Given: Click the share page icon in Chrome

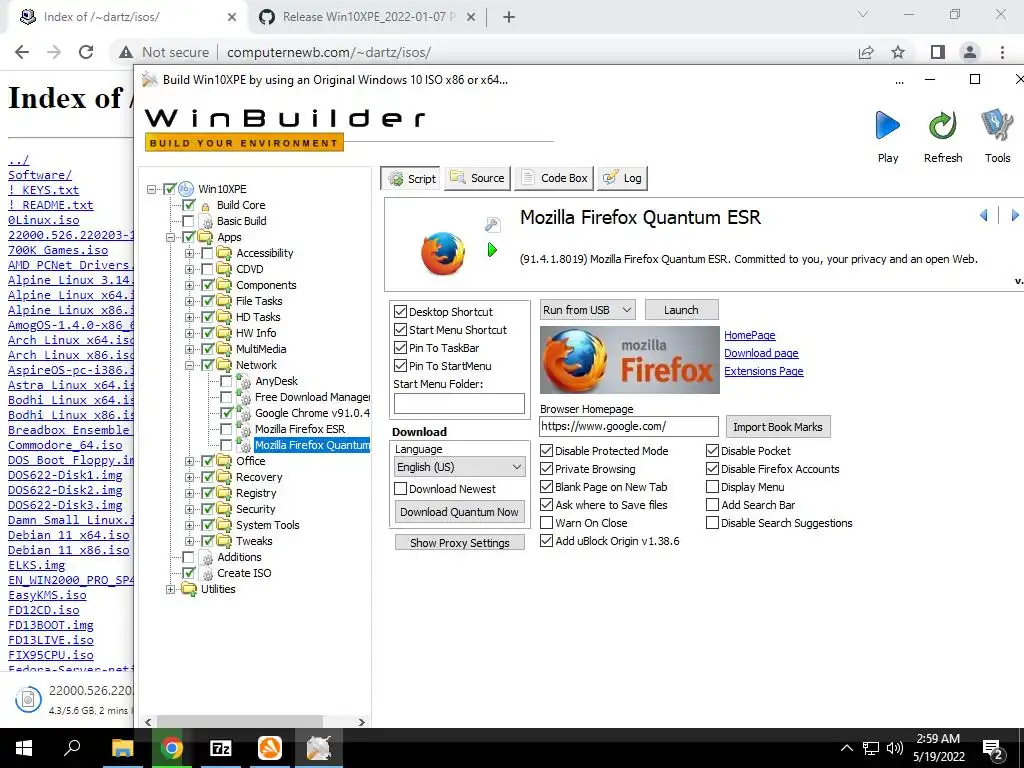Looking at the screenshot, I should (866, 52).
